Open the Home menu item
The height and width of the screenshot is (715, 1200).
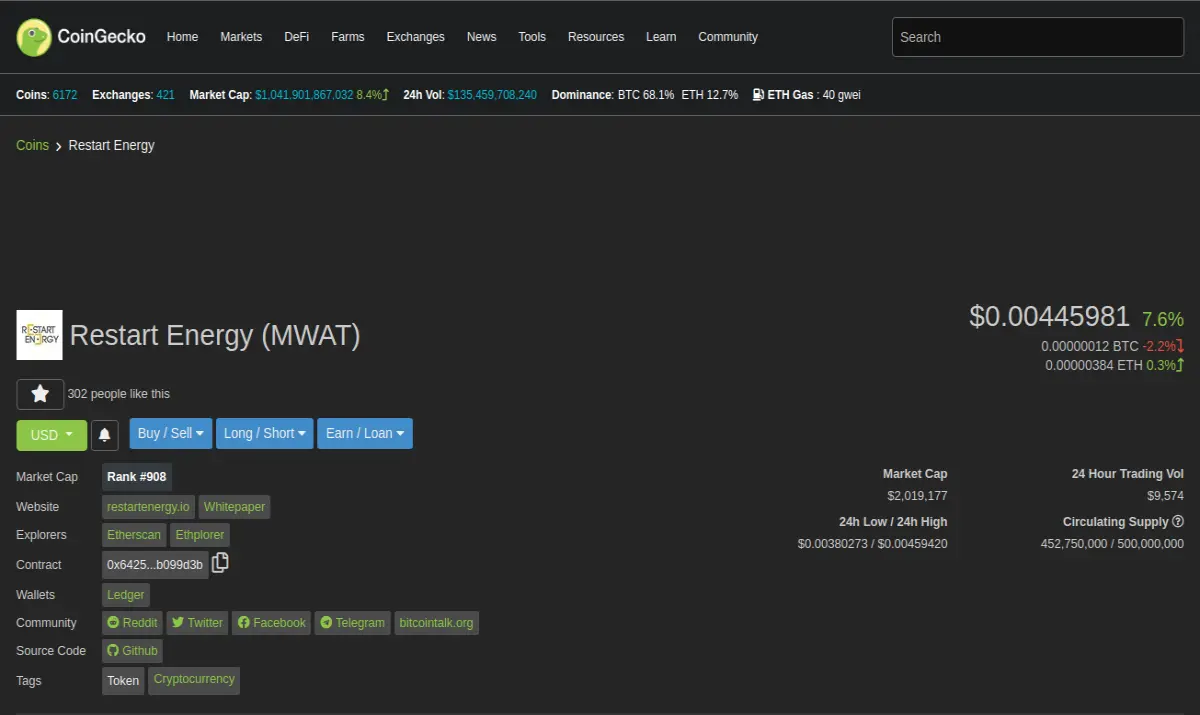(182, 37)
